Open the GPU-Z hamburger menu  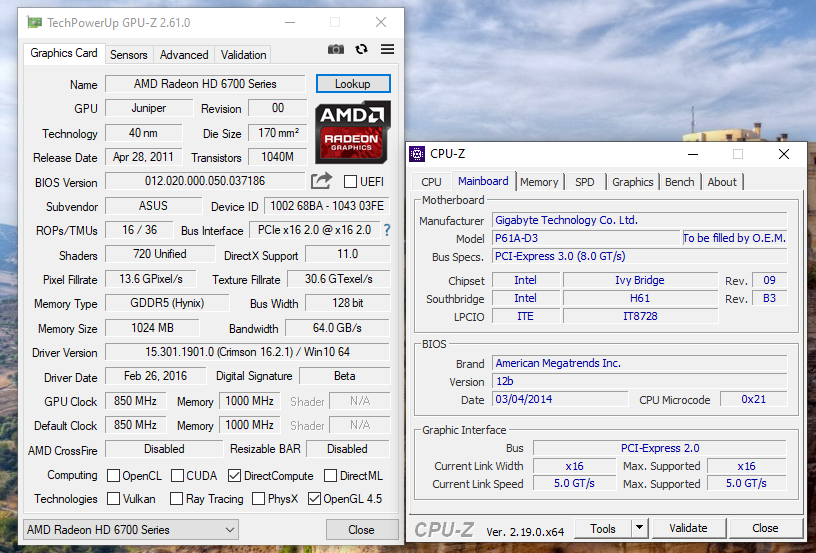[x=387, y=49]
